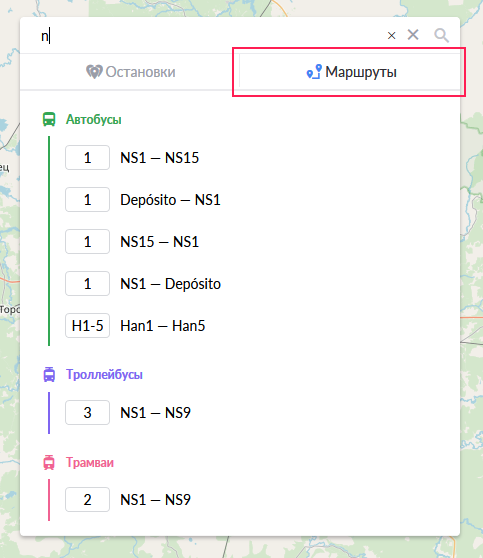Click the Троллейбусы section header
This screenshot has width=483, height=558.
104,374
